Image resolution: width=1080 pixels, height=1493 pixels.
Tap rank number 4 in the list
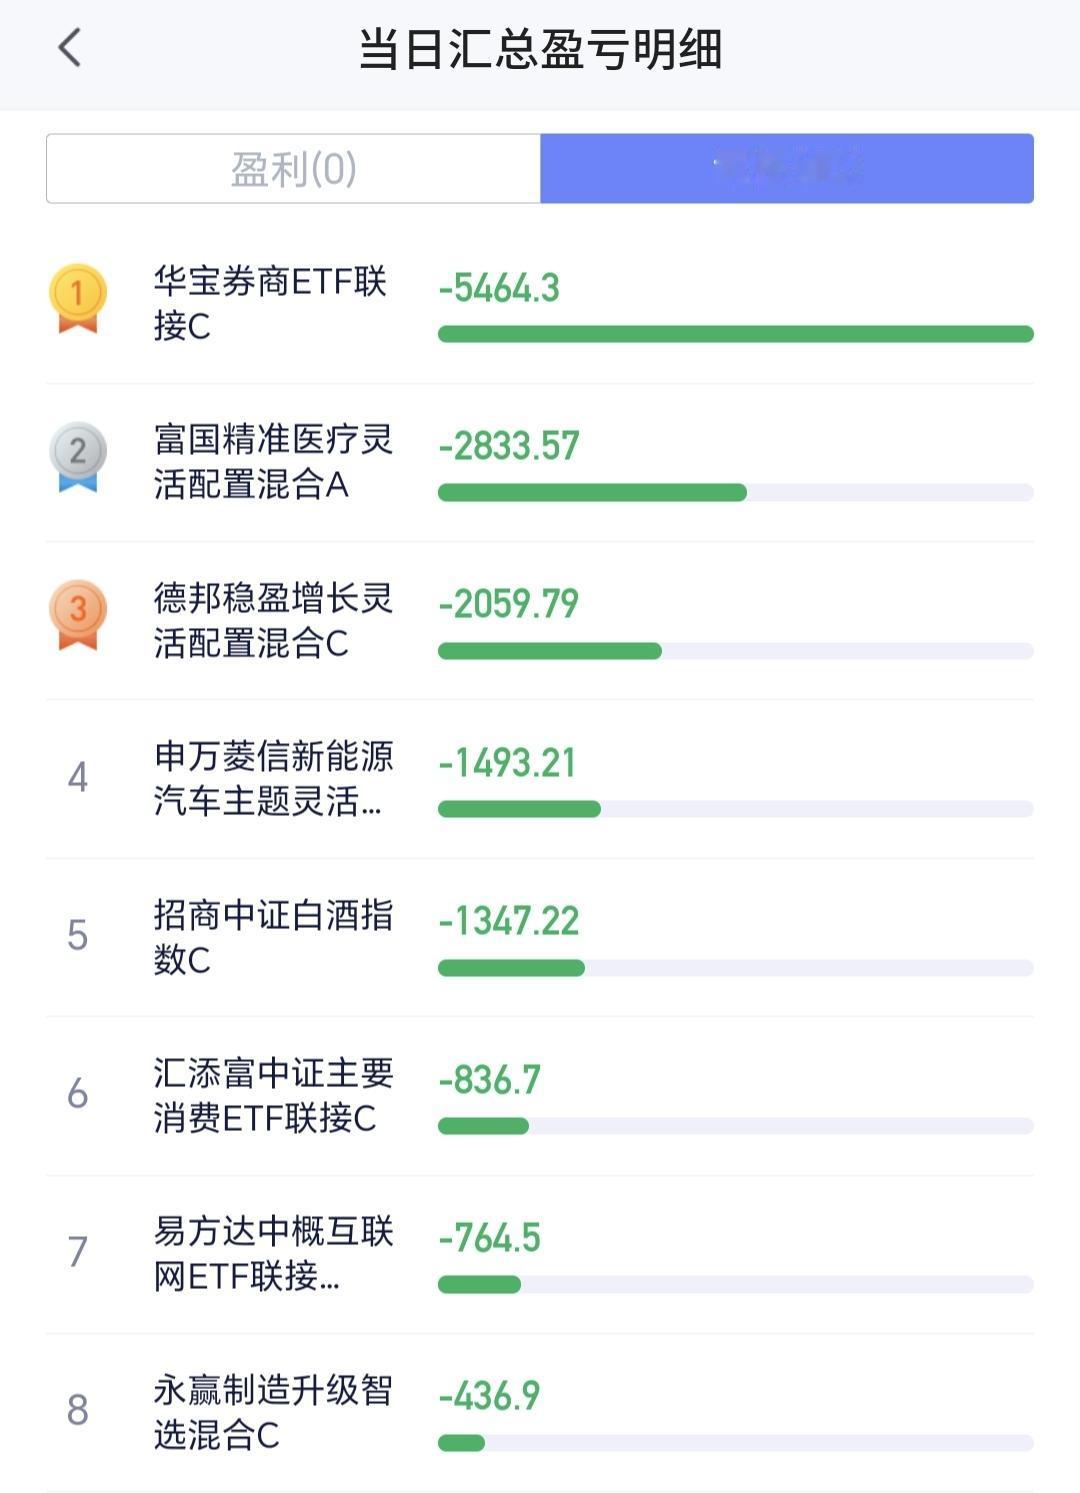[x=77, y=777]
